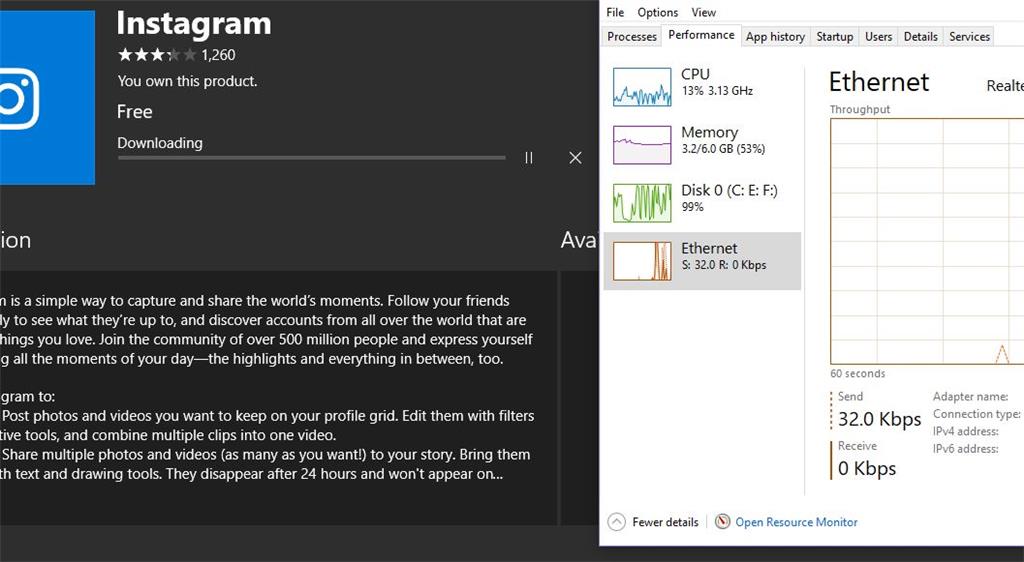Select the Memory mini graph
The width and height of the screenshot is (1024, 562).
642,145
